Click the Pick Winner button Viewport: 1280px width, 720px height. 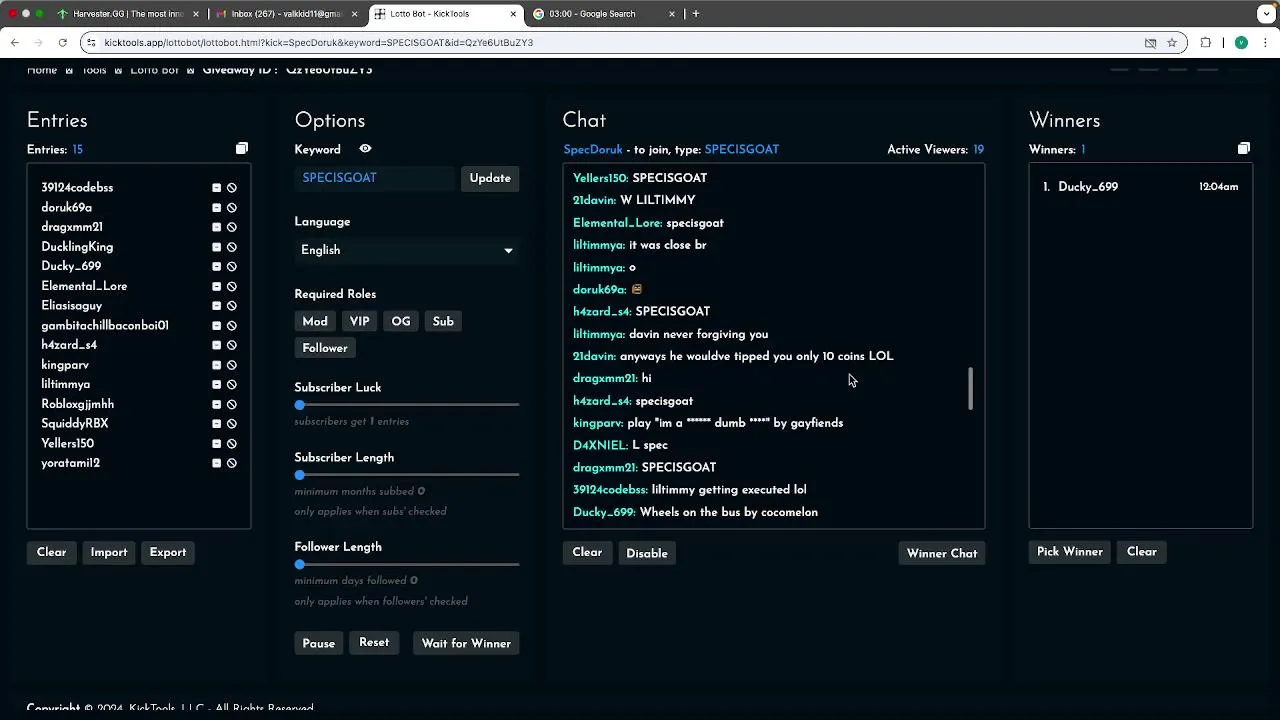click(1070, 552)
